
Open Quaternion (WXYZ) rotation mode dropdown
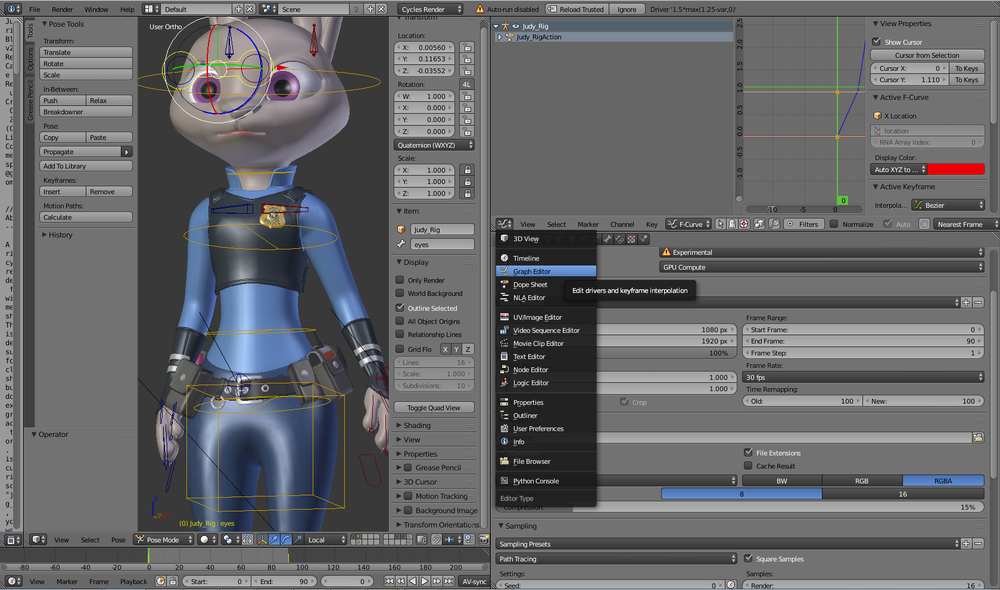434,145
